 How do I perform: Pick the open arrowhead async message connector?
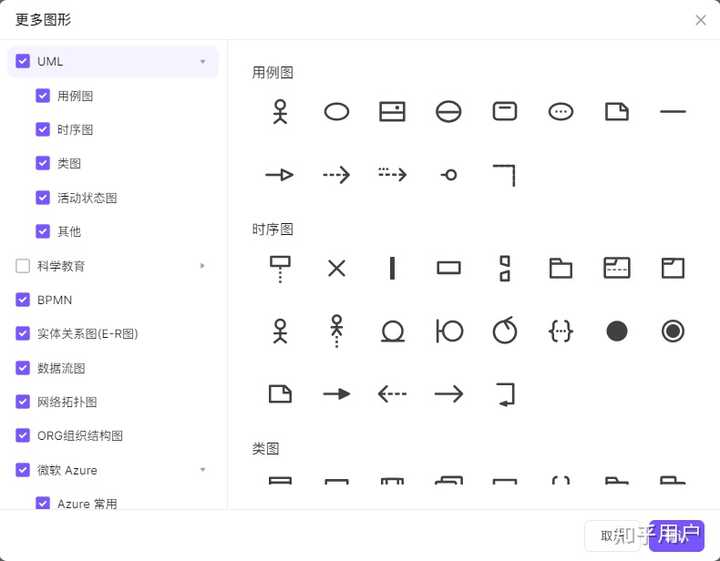click(x=449, y=394)
